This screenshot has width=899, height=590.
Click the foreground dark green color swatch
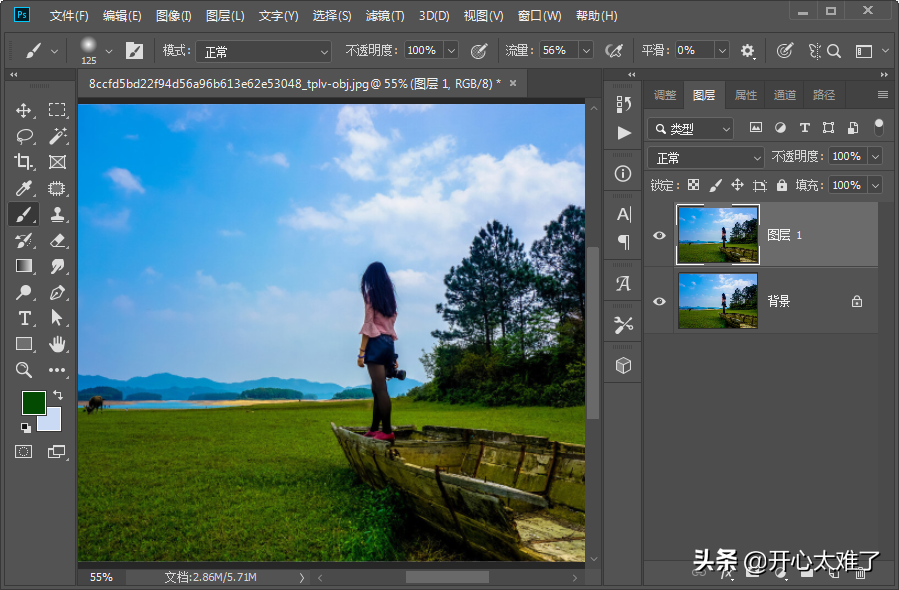coord(32,401)
